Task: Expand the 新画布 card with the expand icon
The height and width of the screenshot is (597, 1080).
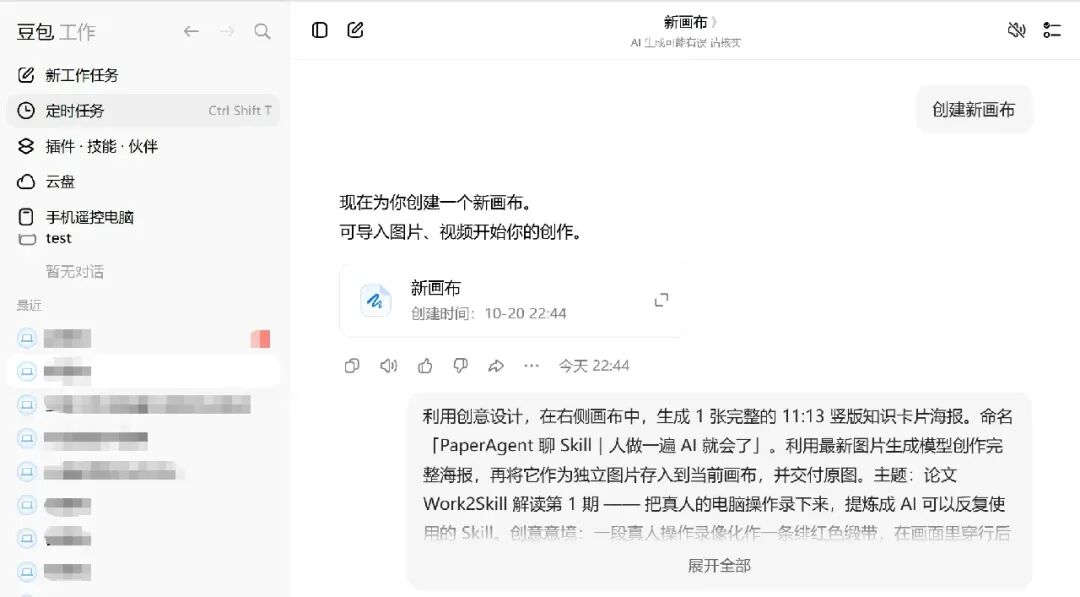Action: click(661, 300)
